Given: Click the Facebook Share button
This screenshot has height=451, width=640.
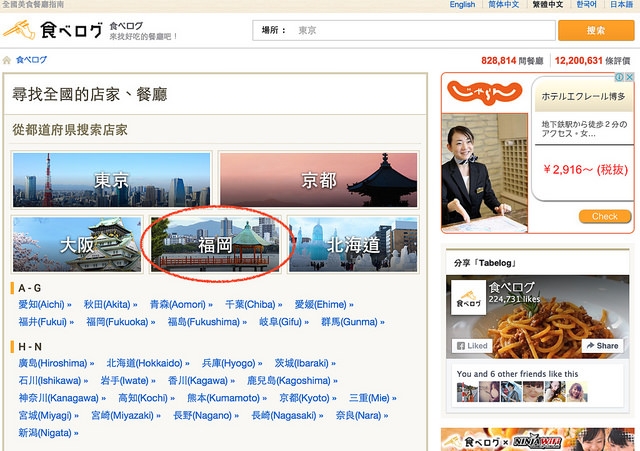Looking at the screenshot, I should coord(602,346).
